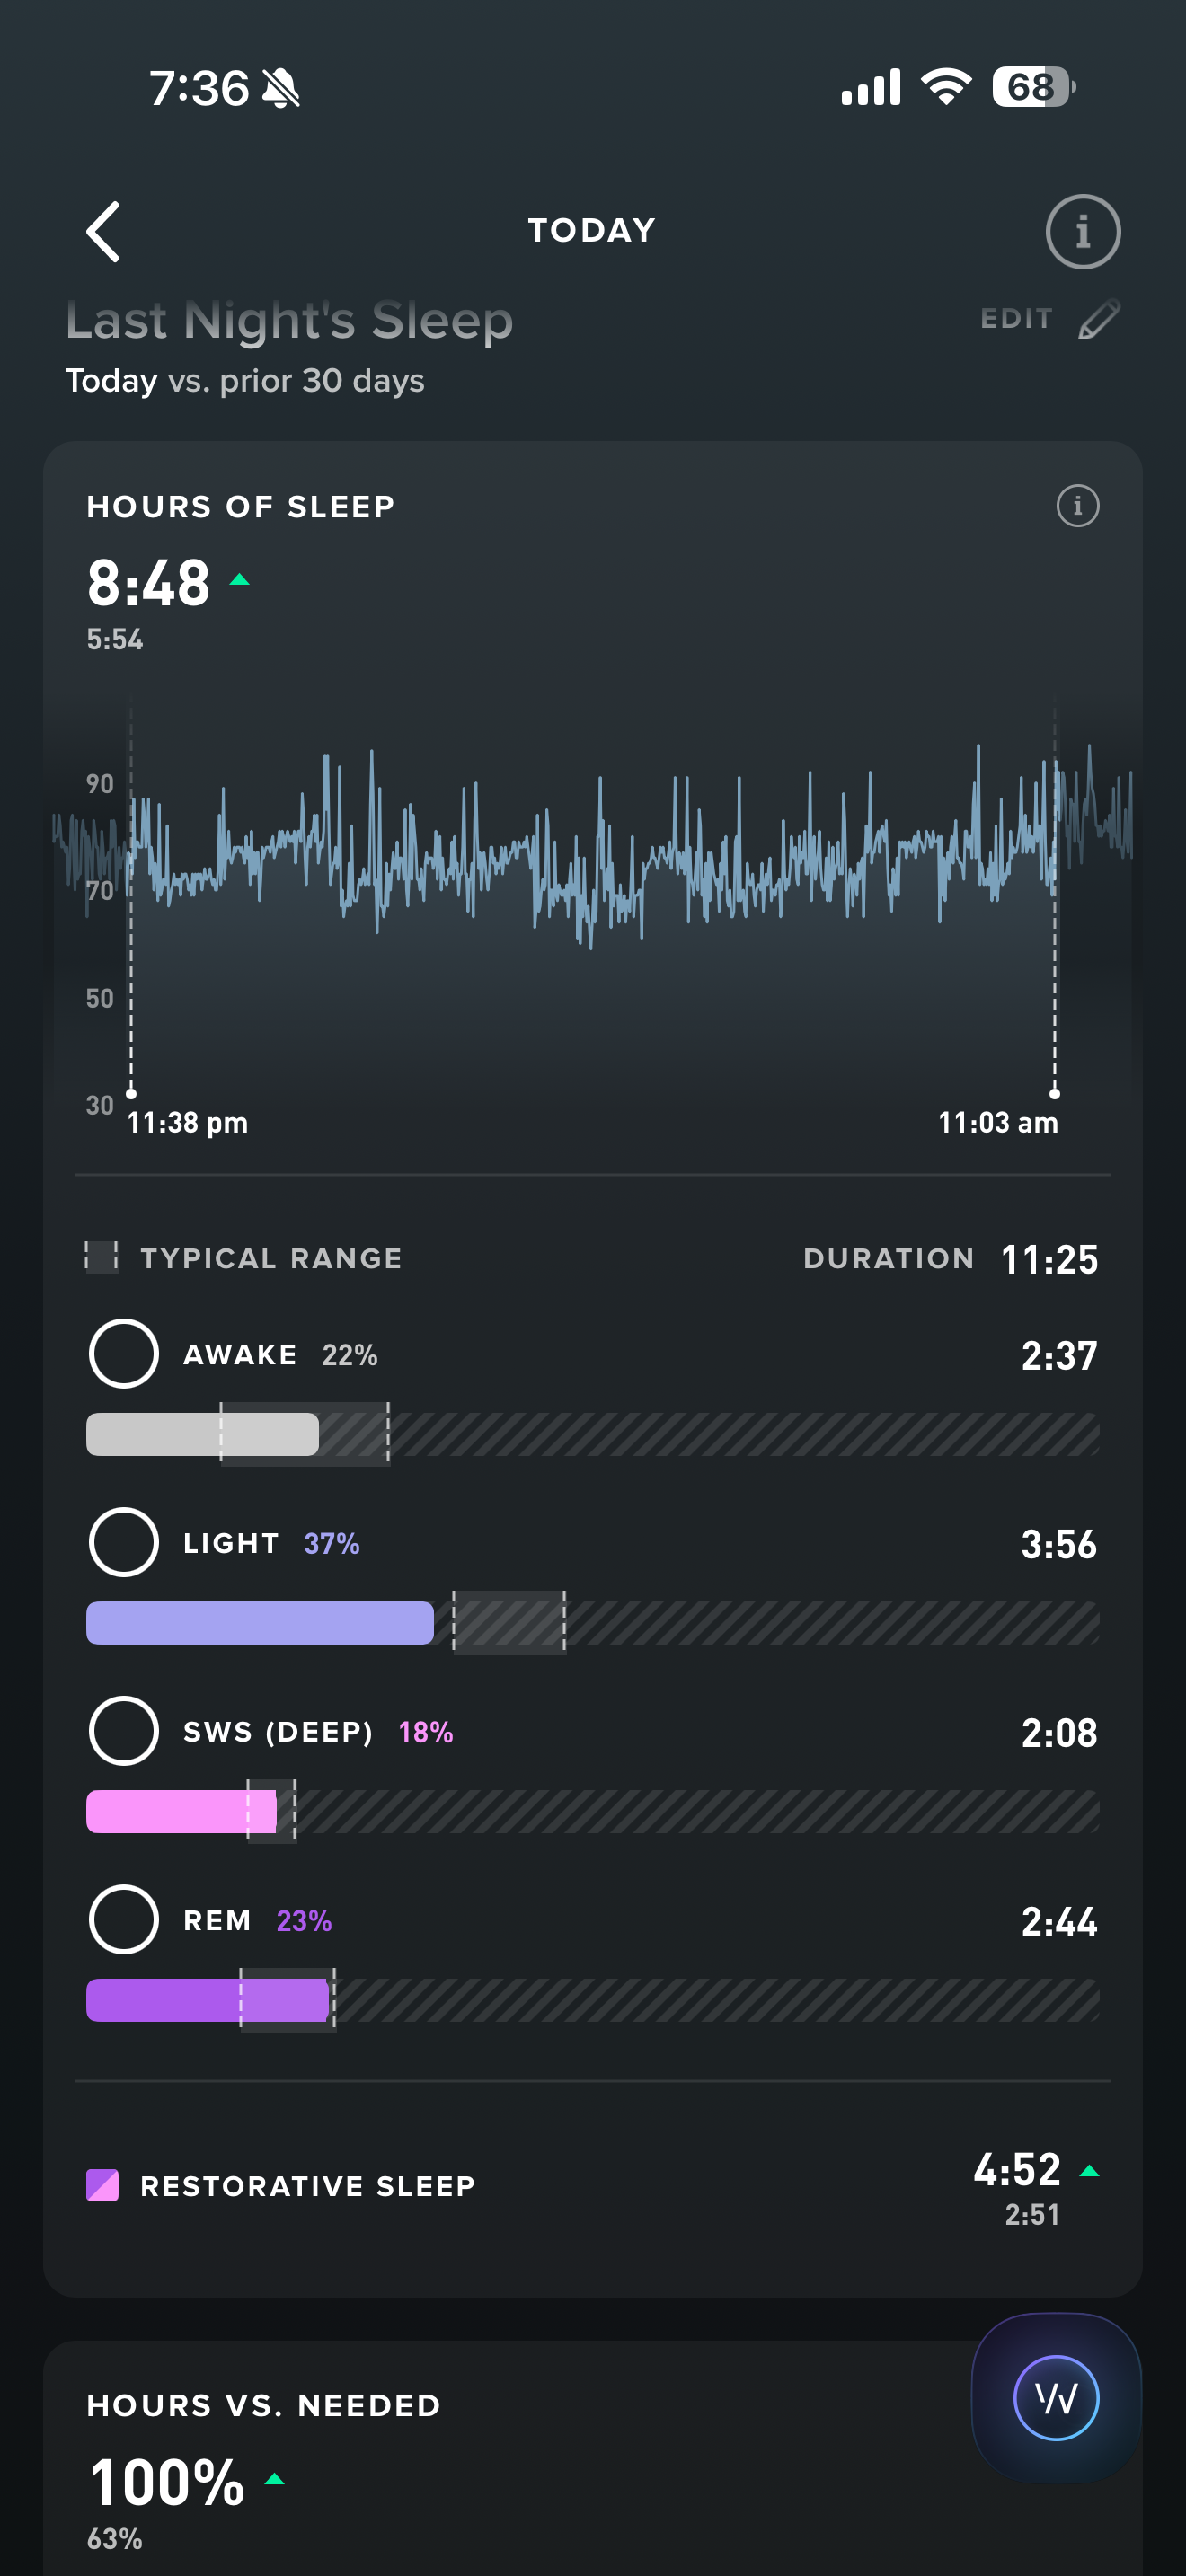Open the WHOOP coach floating button
This screenshot has height=2576, width=1186.
tap(1056, 2398)
